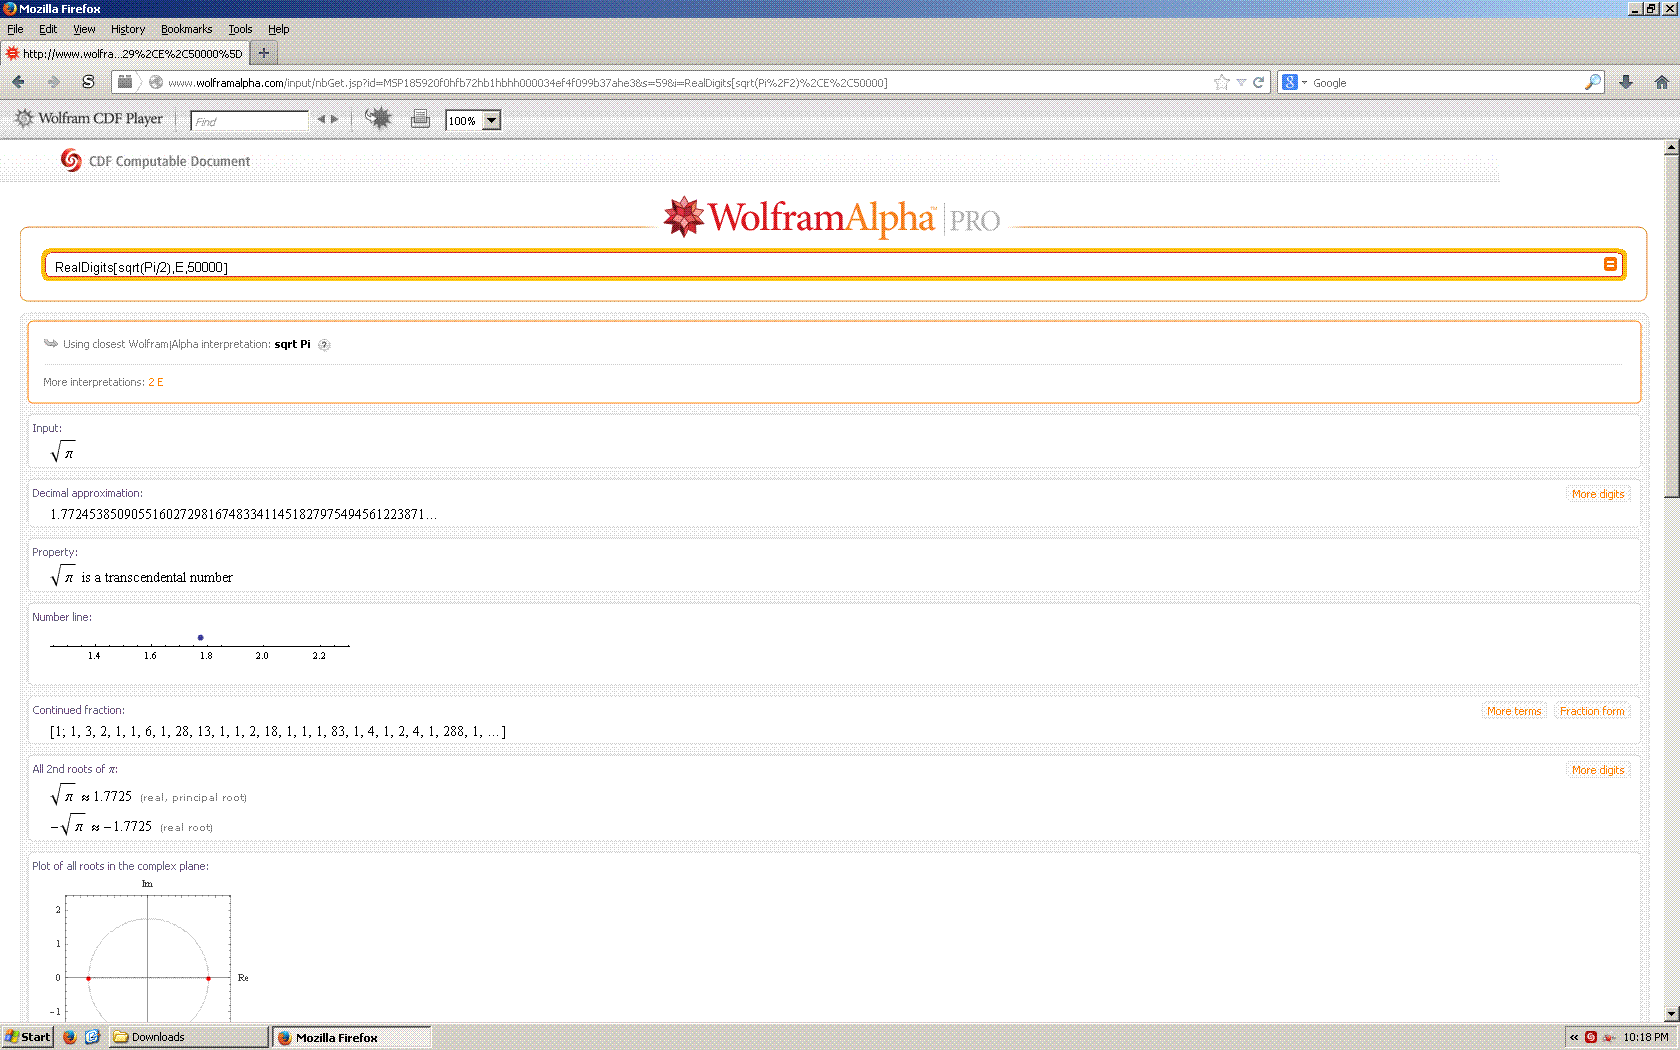Click the number line plot
The width and height of the screenshot is (1680, 1050).
(x=200, y=646)
